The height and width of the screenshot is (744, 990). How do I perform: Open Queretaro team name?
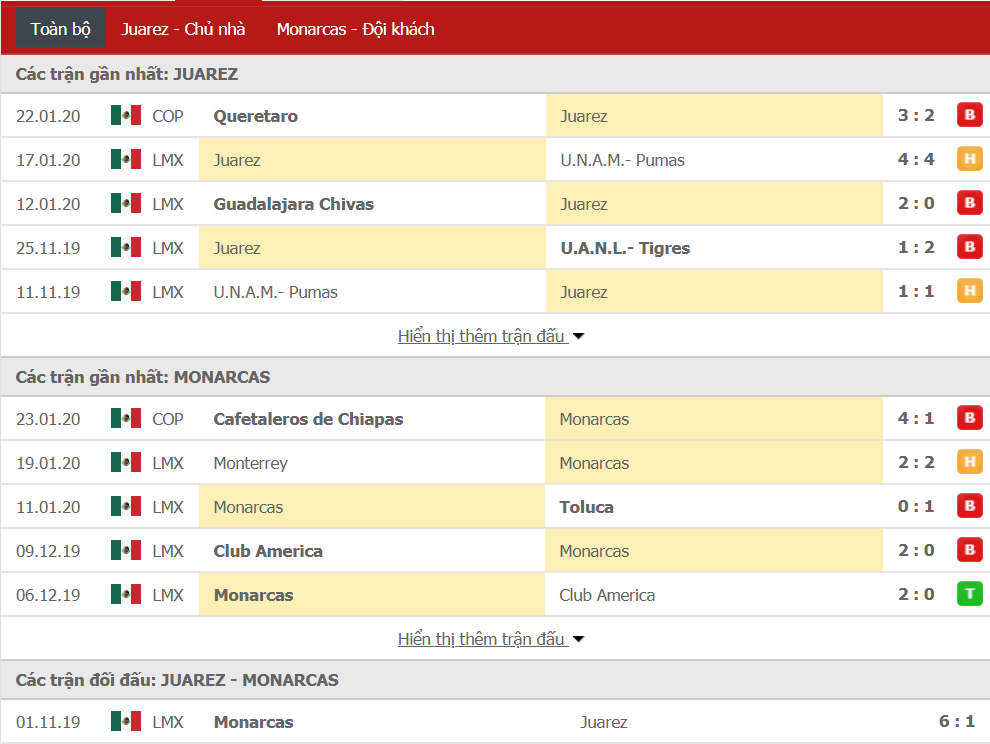click(256, 116)
